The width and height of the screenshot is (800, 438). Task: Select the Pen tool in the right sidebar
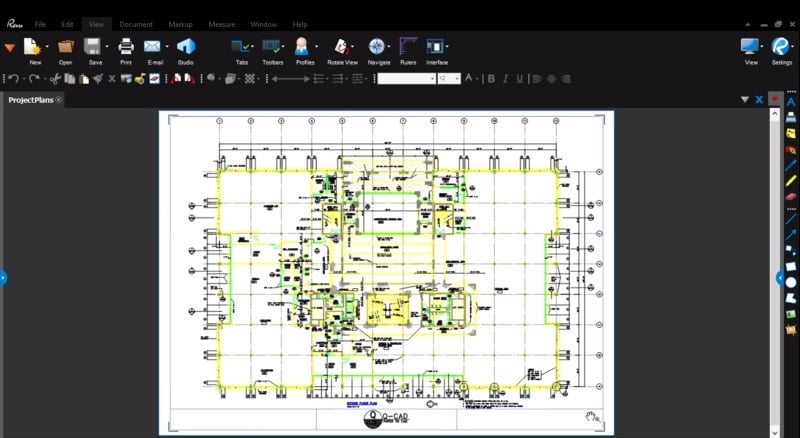pyautogui.click(x=791, y=164)
